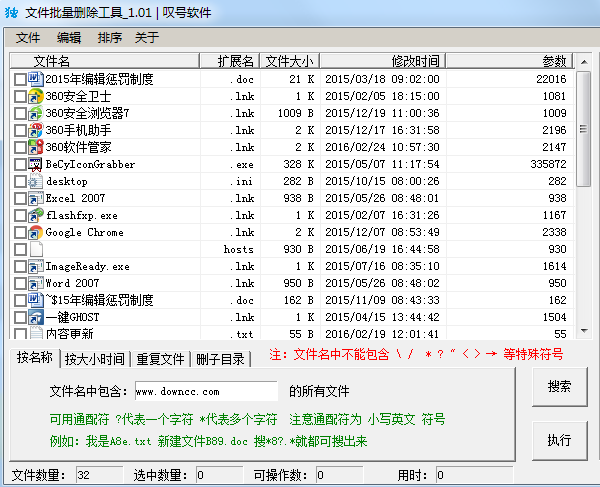Check the Google Chrome row checkbox

click(20, 233)
